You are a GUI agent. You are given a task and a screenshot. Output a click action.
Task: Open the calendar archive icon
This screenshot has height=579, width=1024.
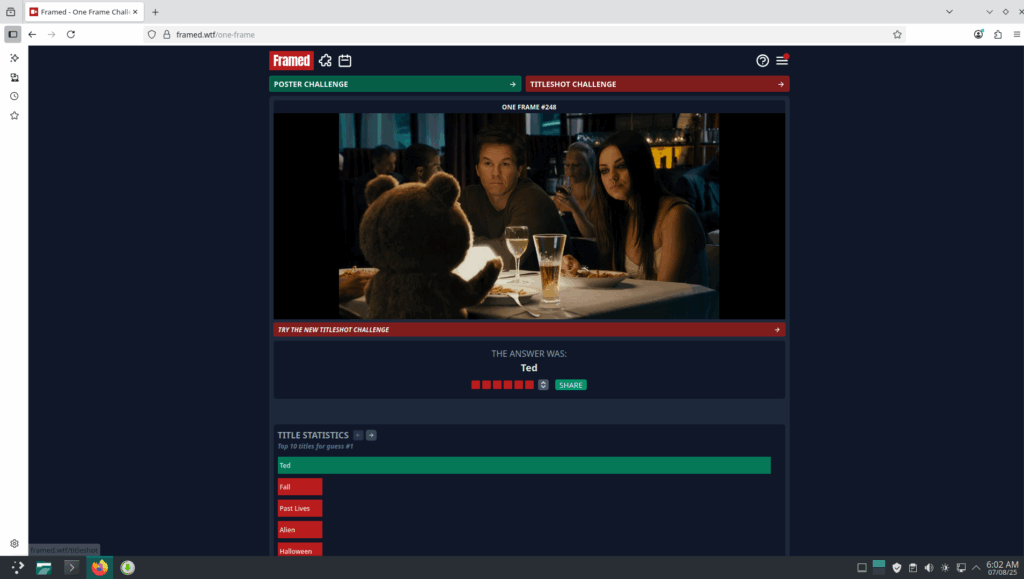tap(345, 61)
